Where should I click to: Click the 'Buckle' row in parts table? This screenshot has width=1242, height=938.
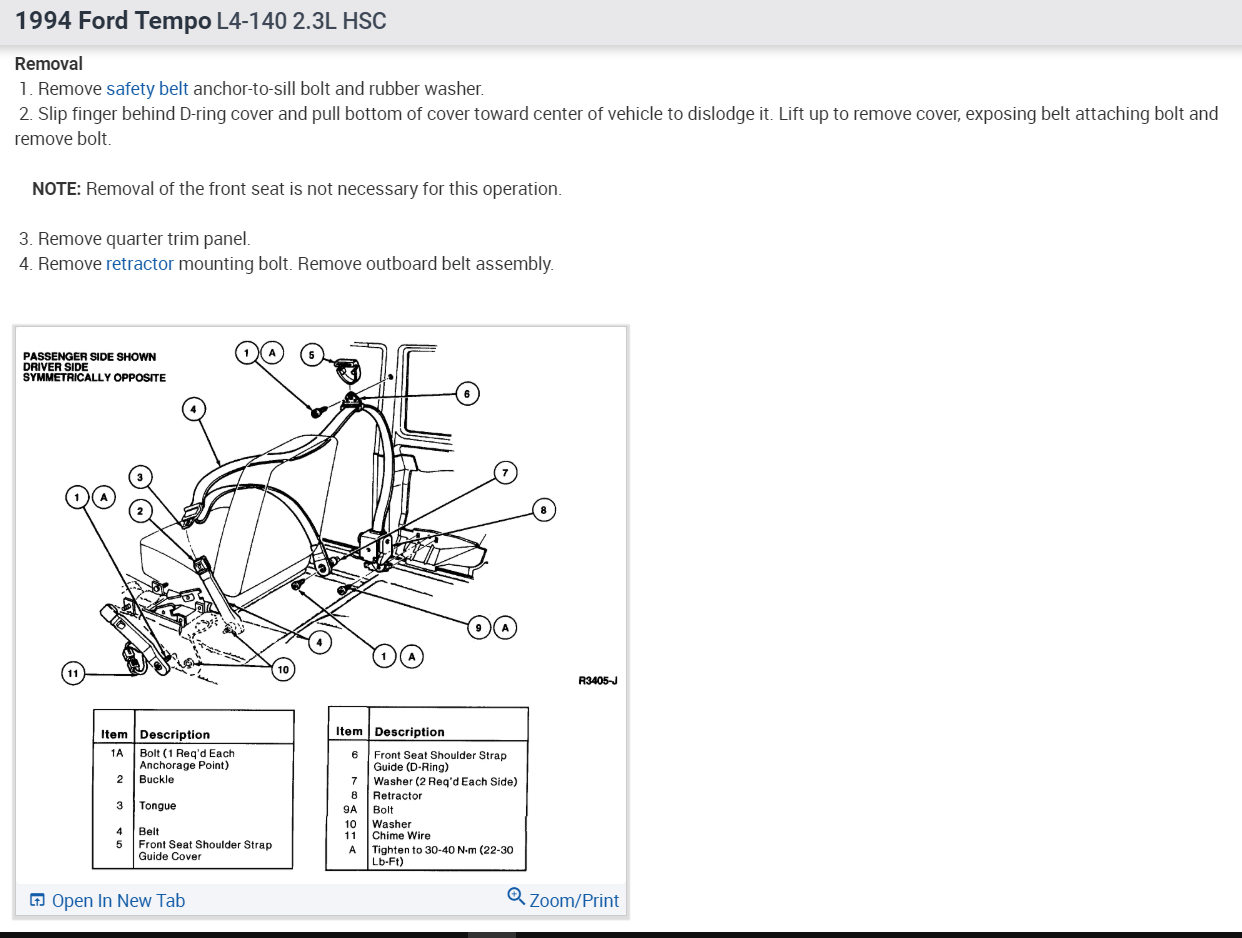pyautogui.click(x=157, y=780)
